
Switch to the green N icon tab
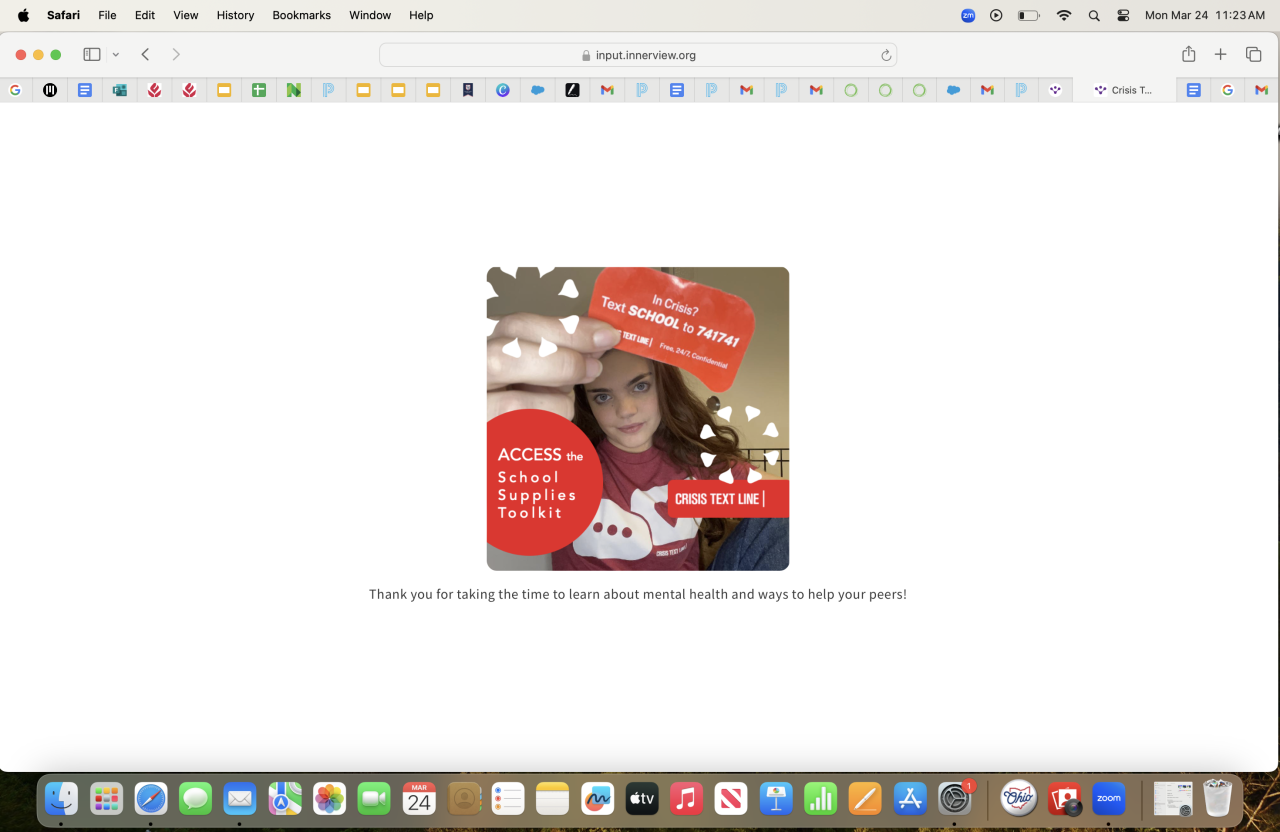(x=294, y=90)
